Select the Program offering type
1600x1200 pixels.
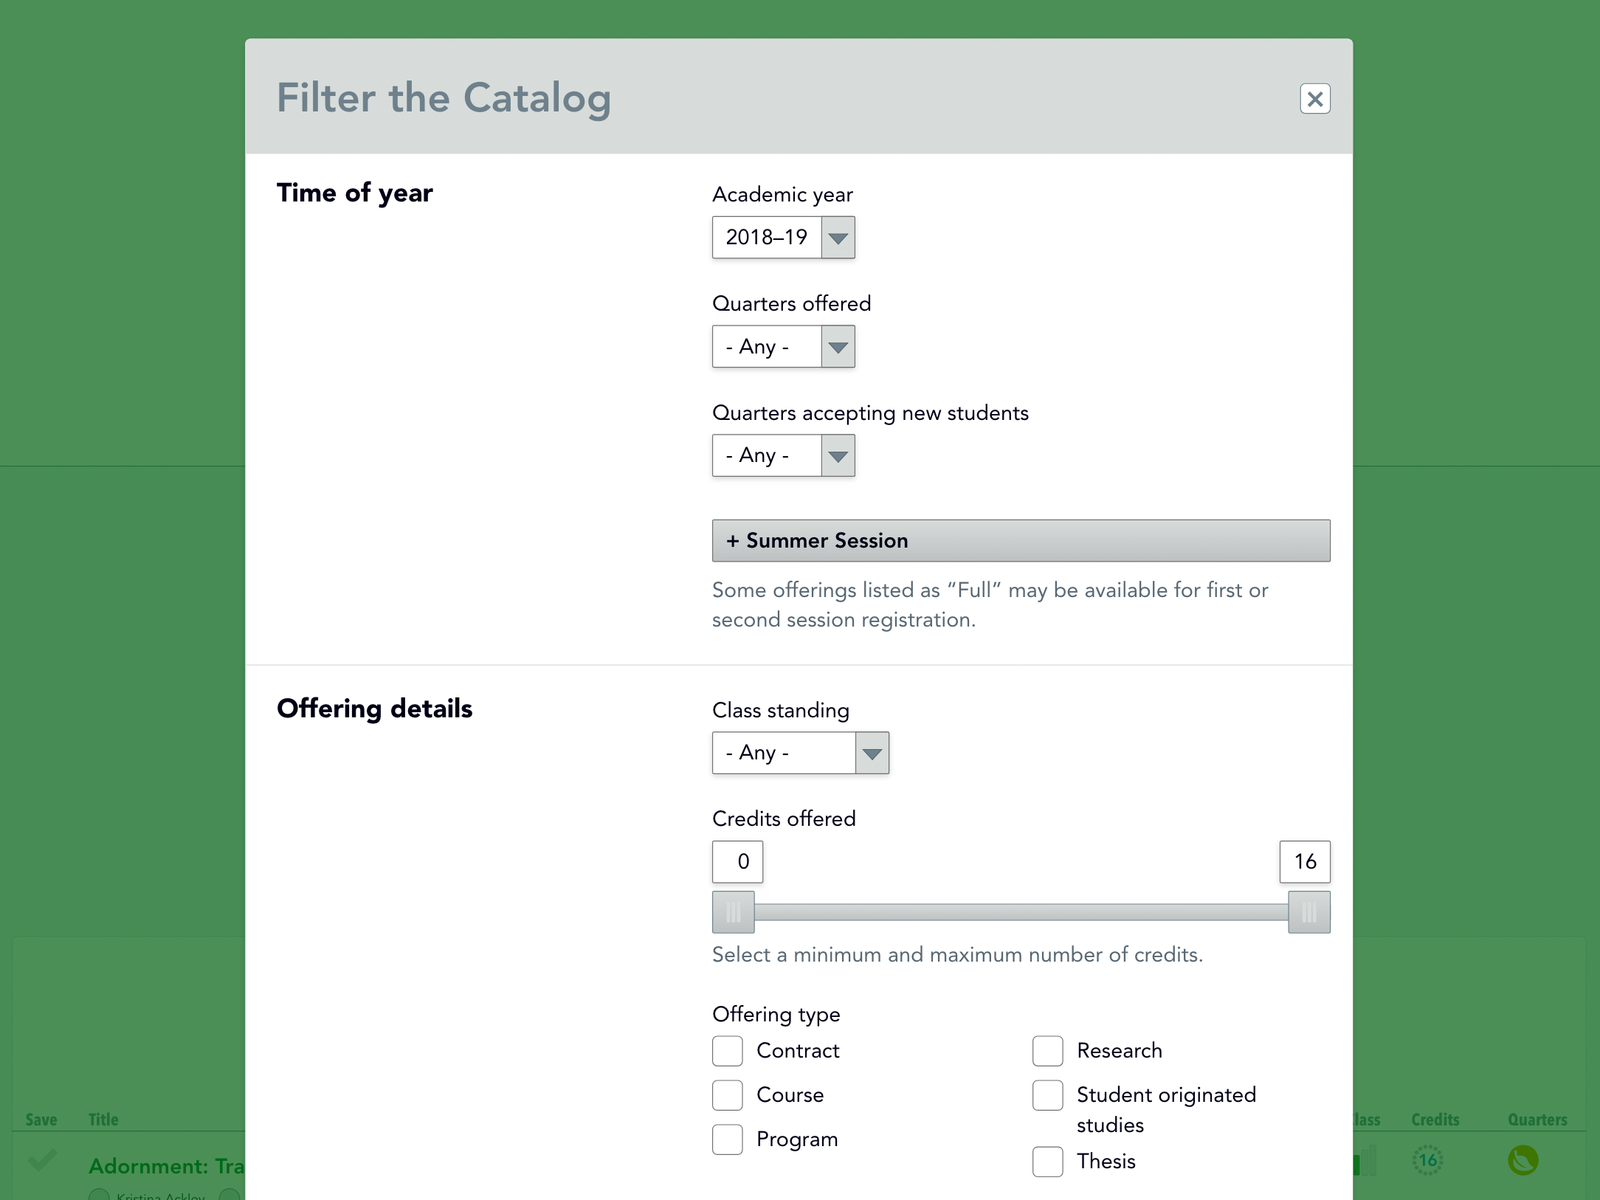pos(727,1139)
